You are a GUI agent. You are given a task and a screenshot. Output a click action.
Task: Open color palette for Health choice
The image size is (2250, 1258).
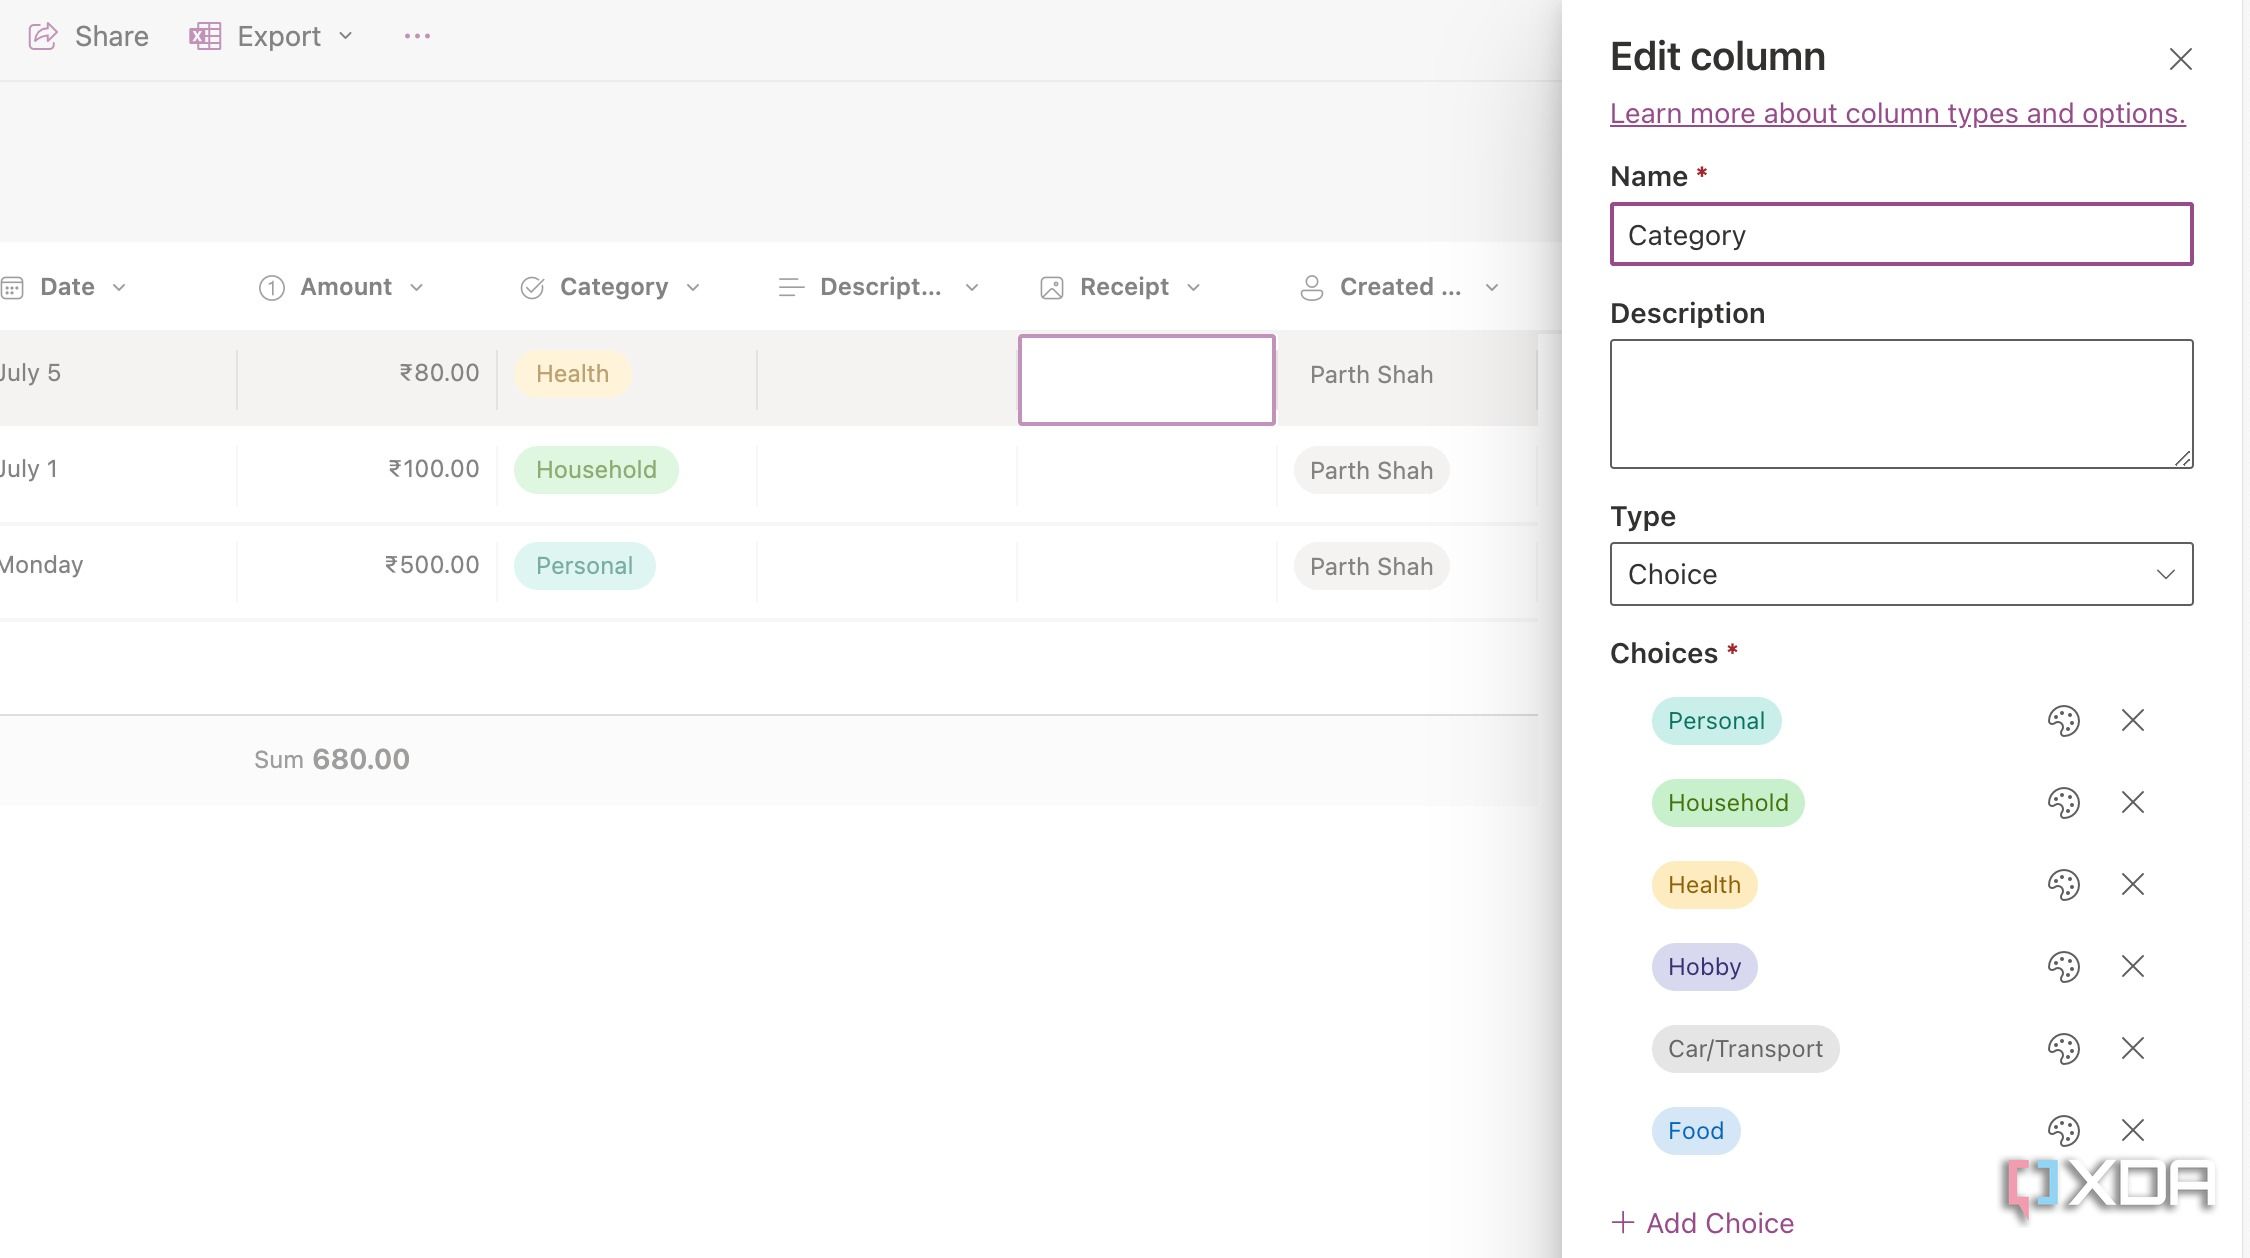pyautogui.click(x=2063, y=885)
